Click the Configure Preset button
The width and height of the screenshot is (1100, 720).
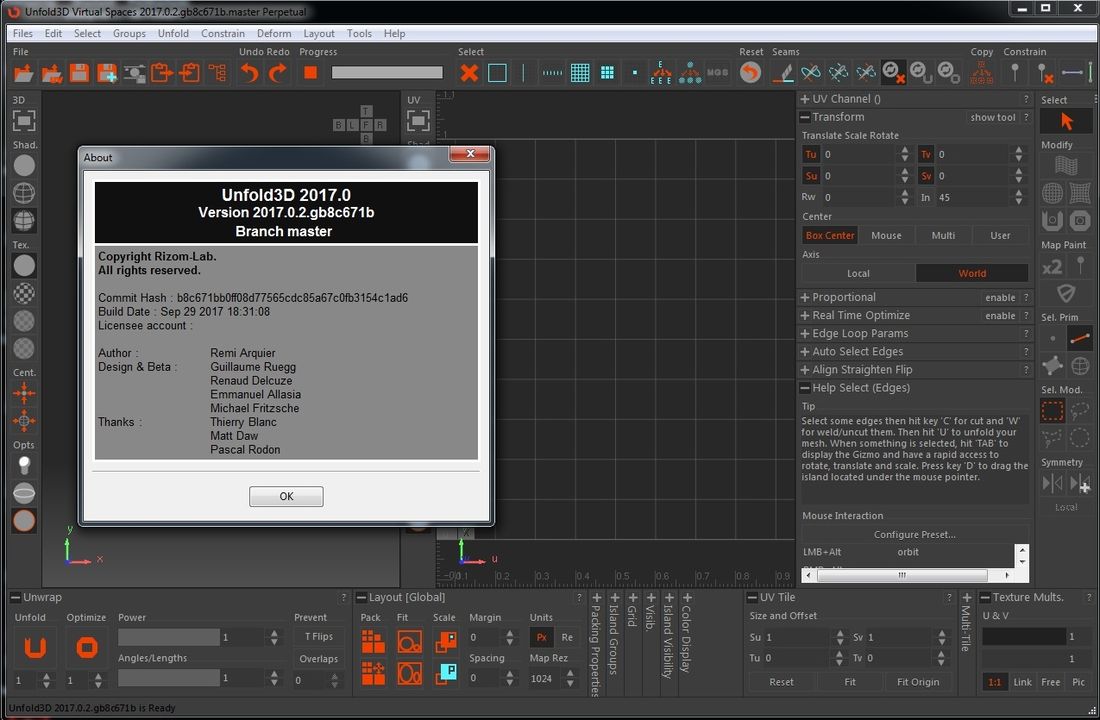[914, 534]
